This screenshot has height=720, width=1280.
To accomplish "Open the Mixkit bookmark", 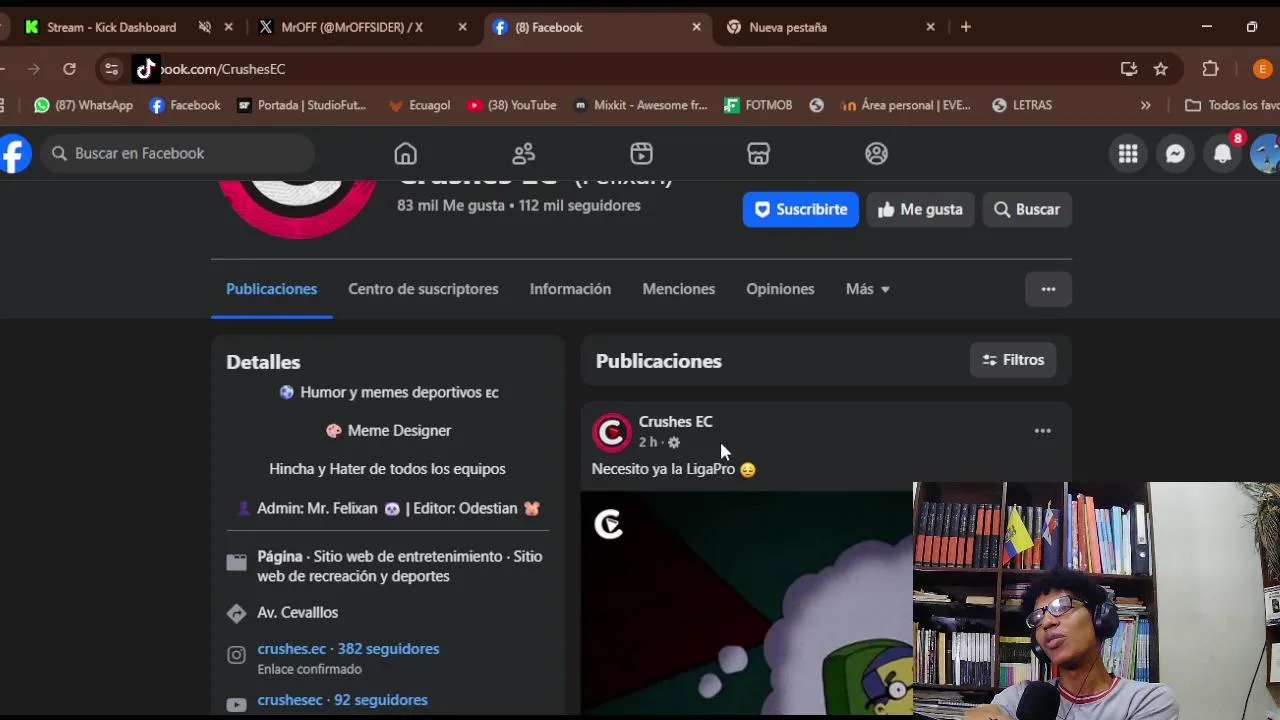I will (x=640, y=105).
